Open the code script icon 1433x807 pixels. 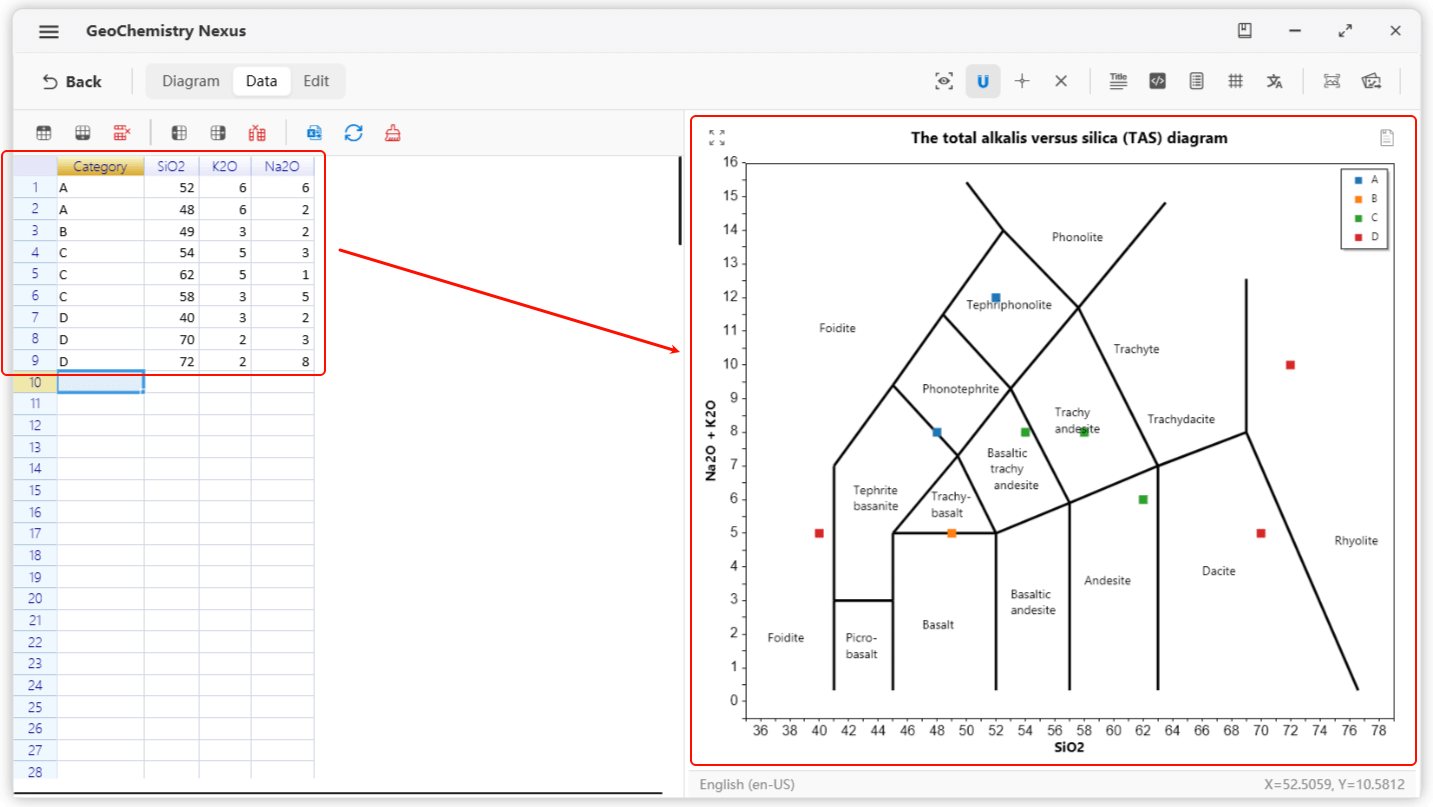(1157, 82)
